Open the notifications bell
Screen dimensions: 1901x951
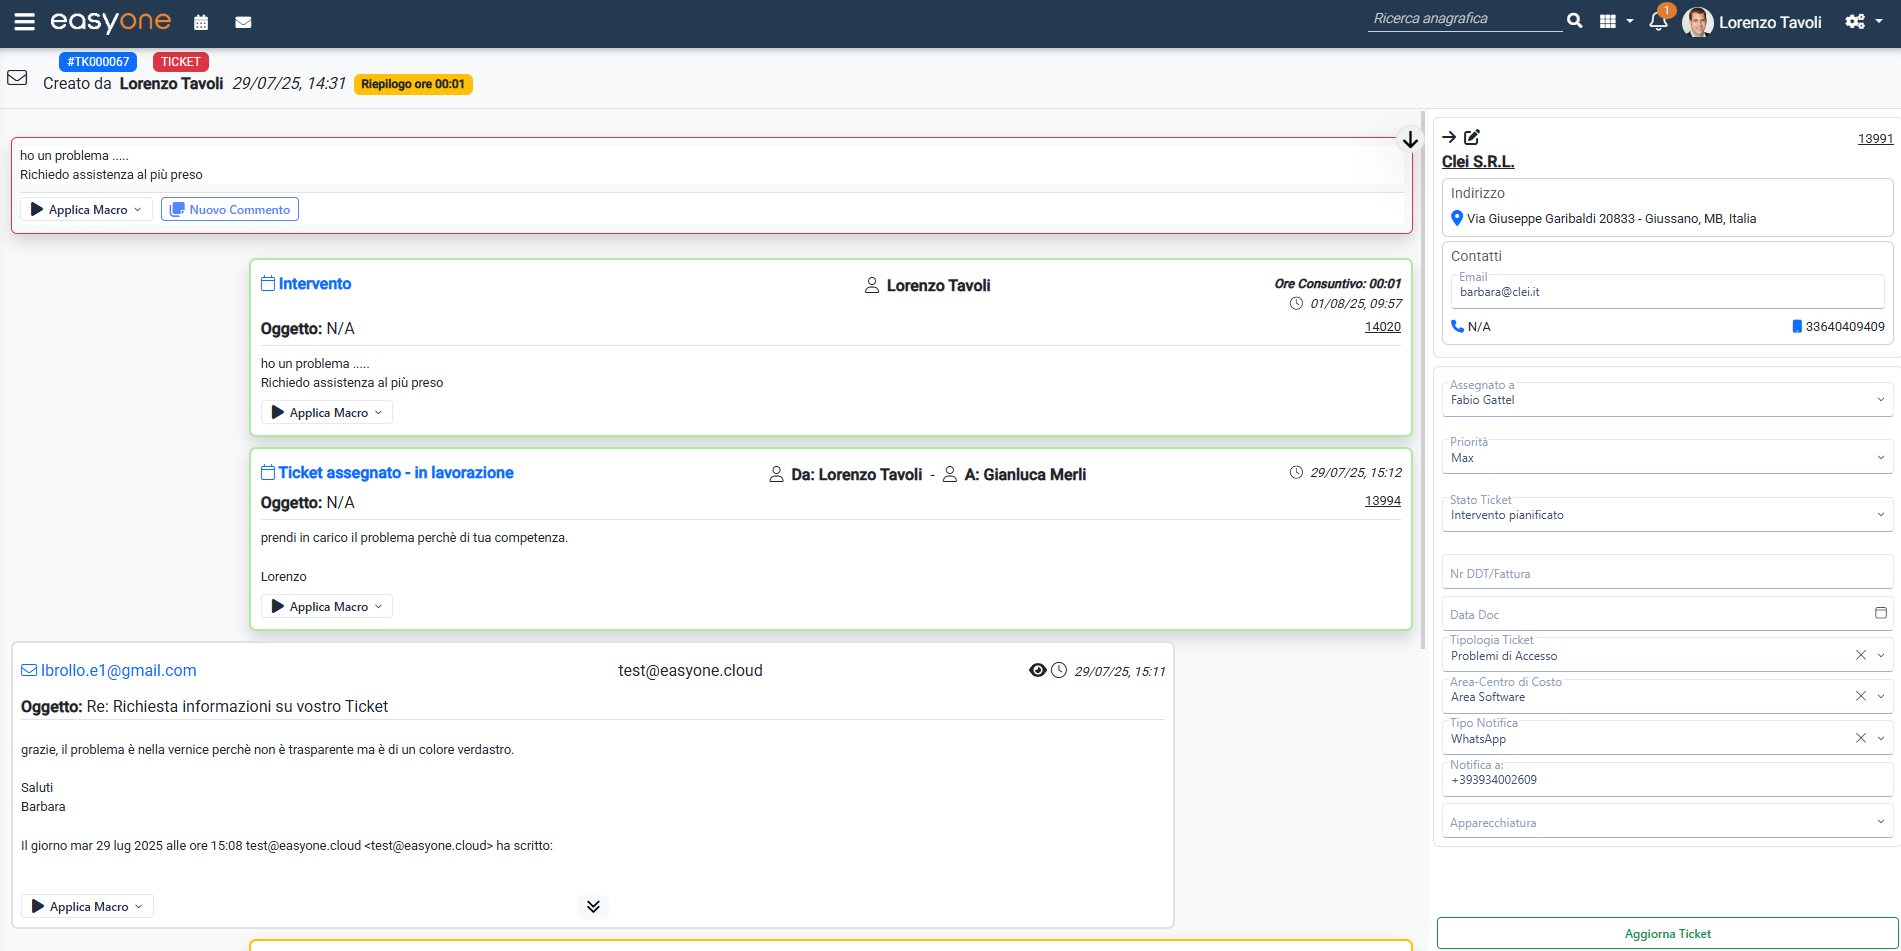[1658, 22]
